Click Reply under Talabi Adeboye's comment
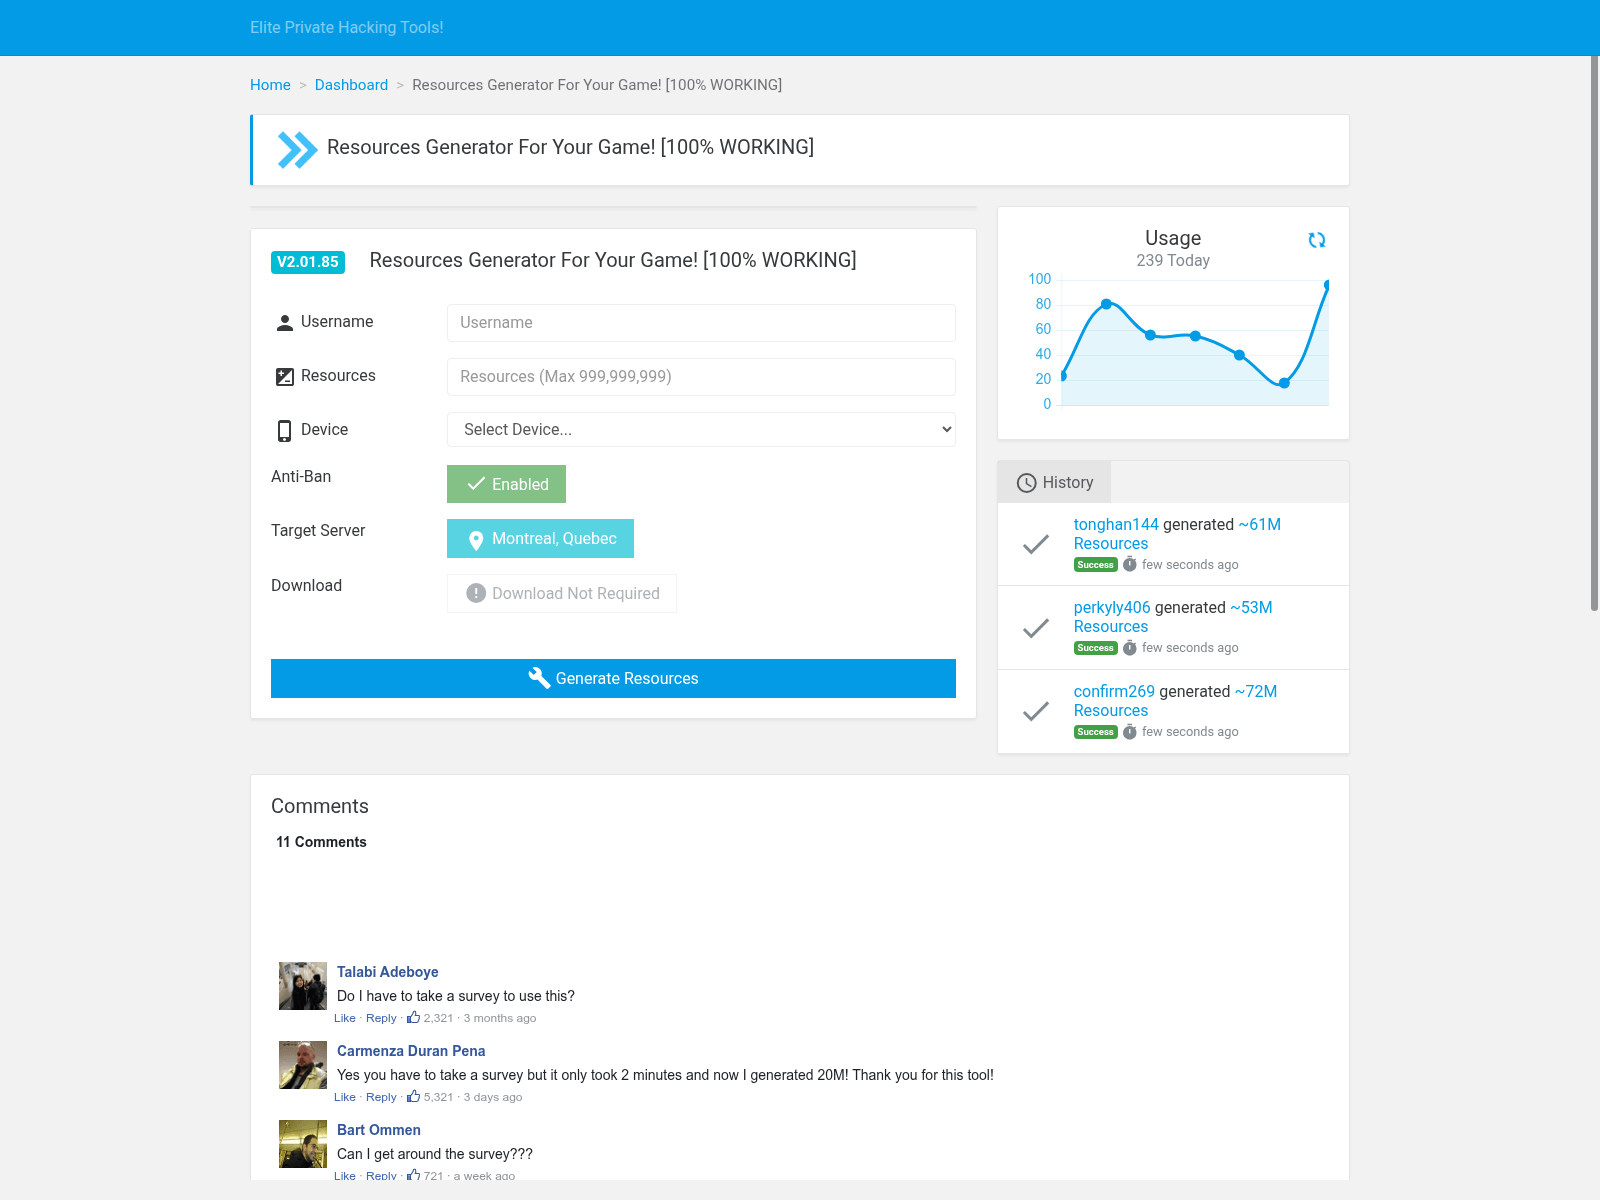Image resolution: width=1600 pixels, height=1200 pixels. pos(381,1018)
